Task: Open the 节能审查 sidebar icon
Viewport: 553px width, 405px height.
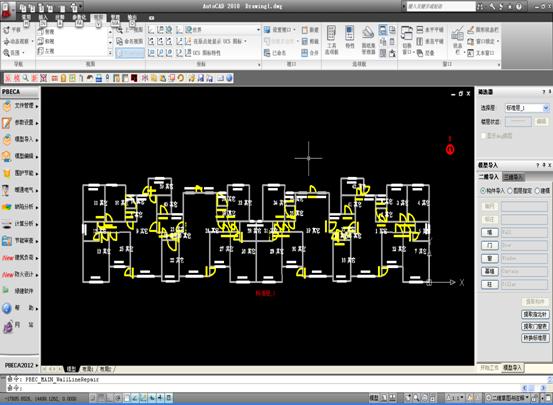Action: (x=7, y=241)
